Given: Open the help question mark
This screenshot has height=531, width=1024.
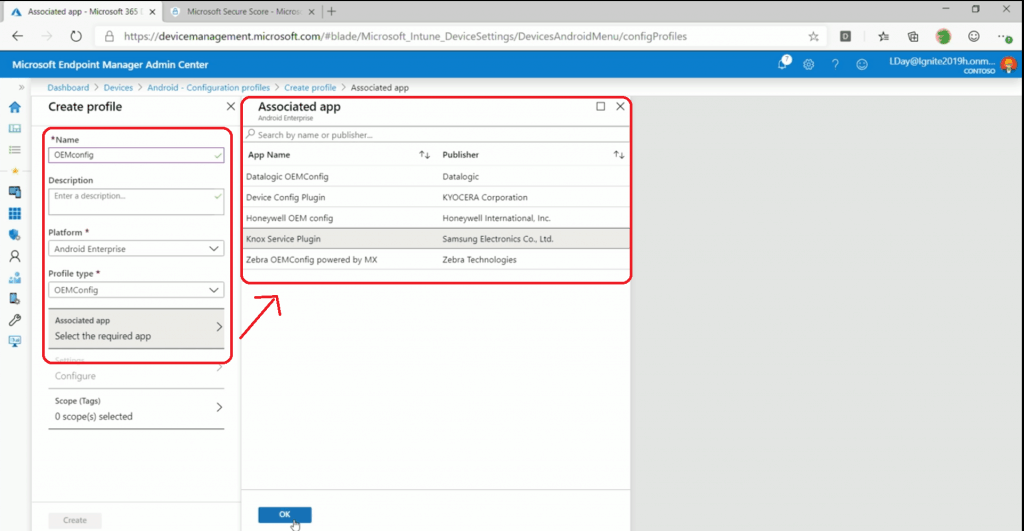Looking at the screenshot, I should point(835,64).
